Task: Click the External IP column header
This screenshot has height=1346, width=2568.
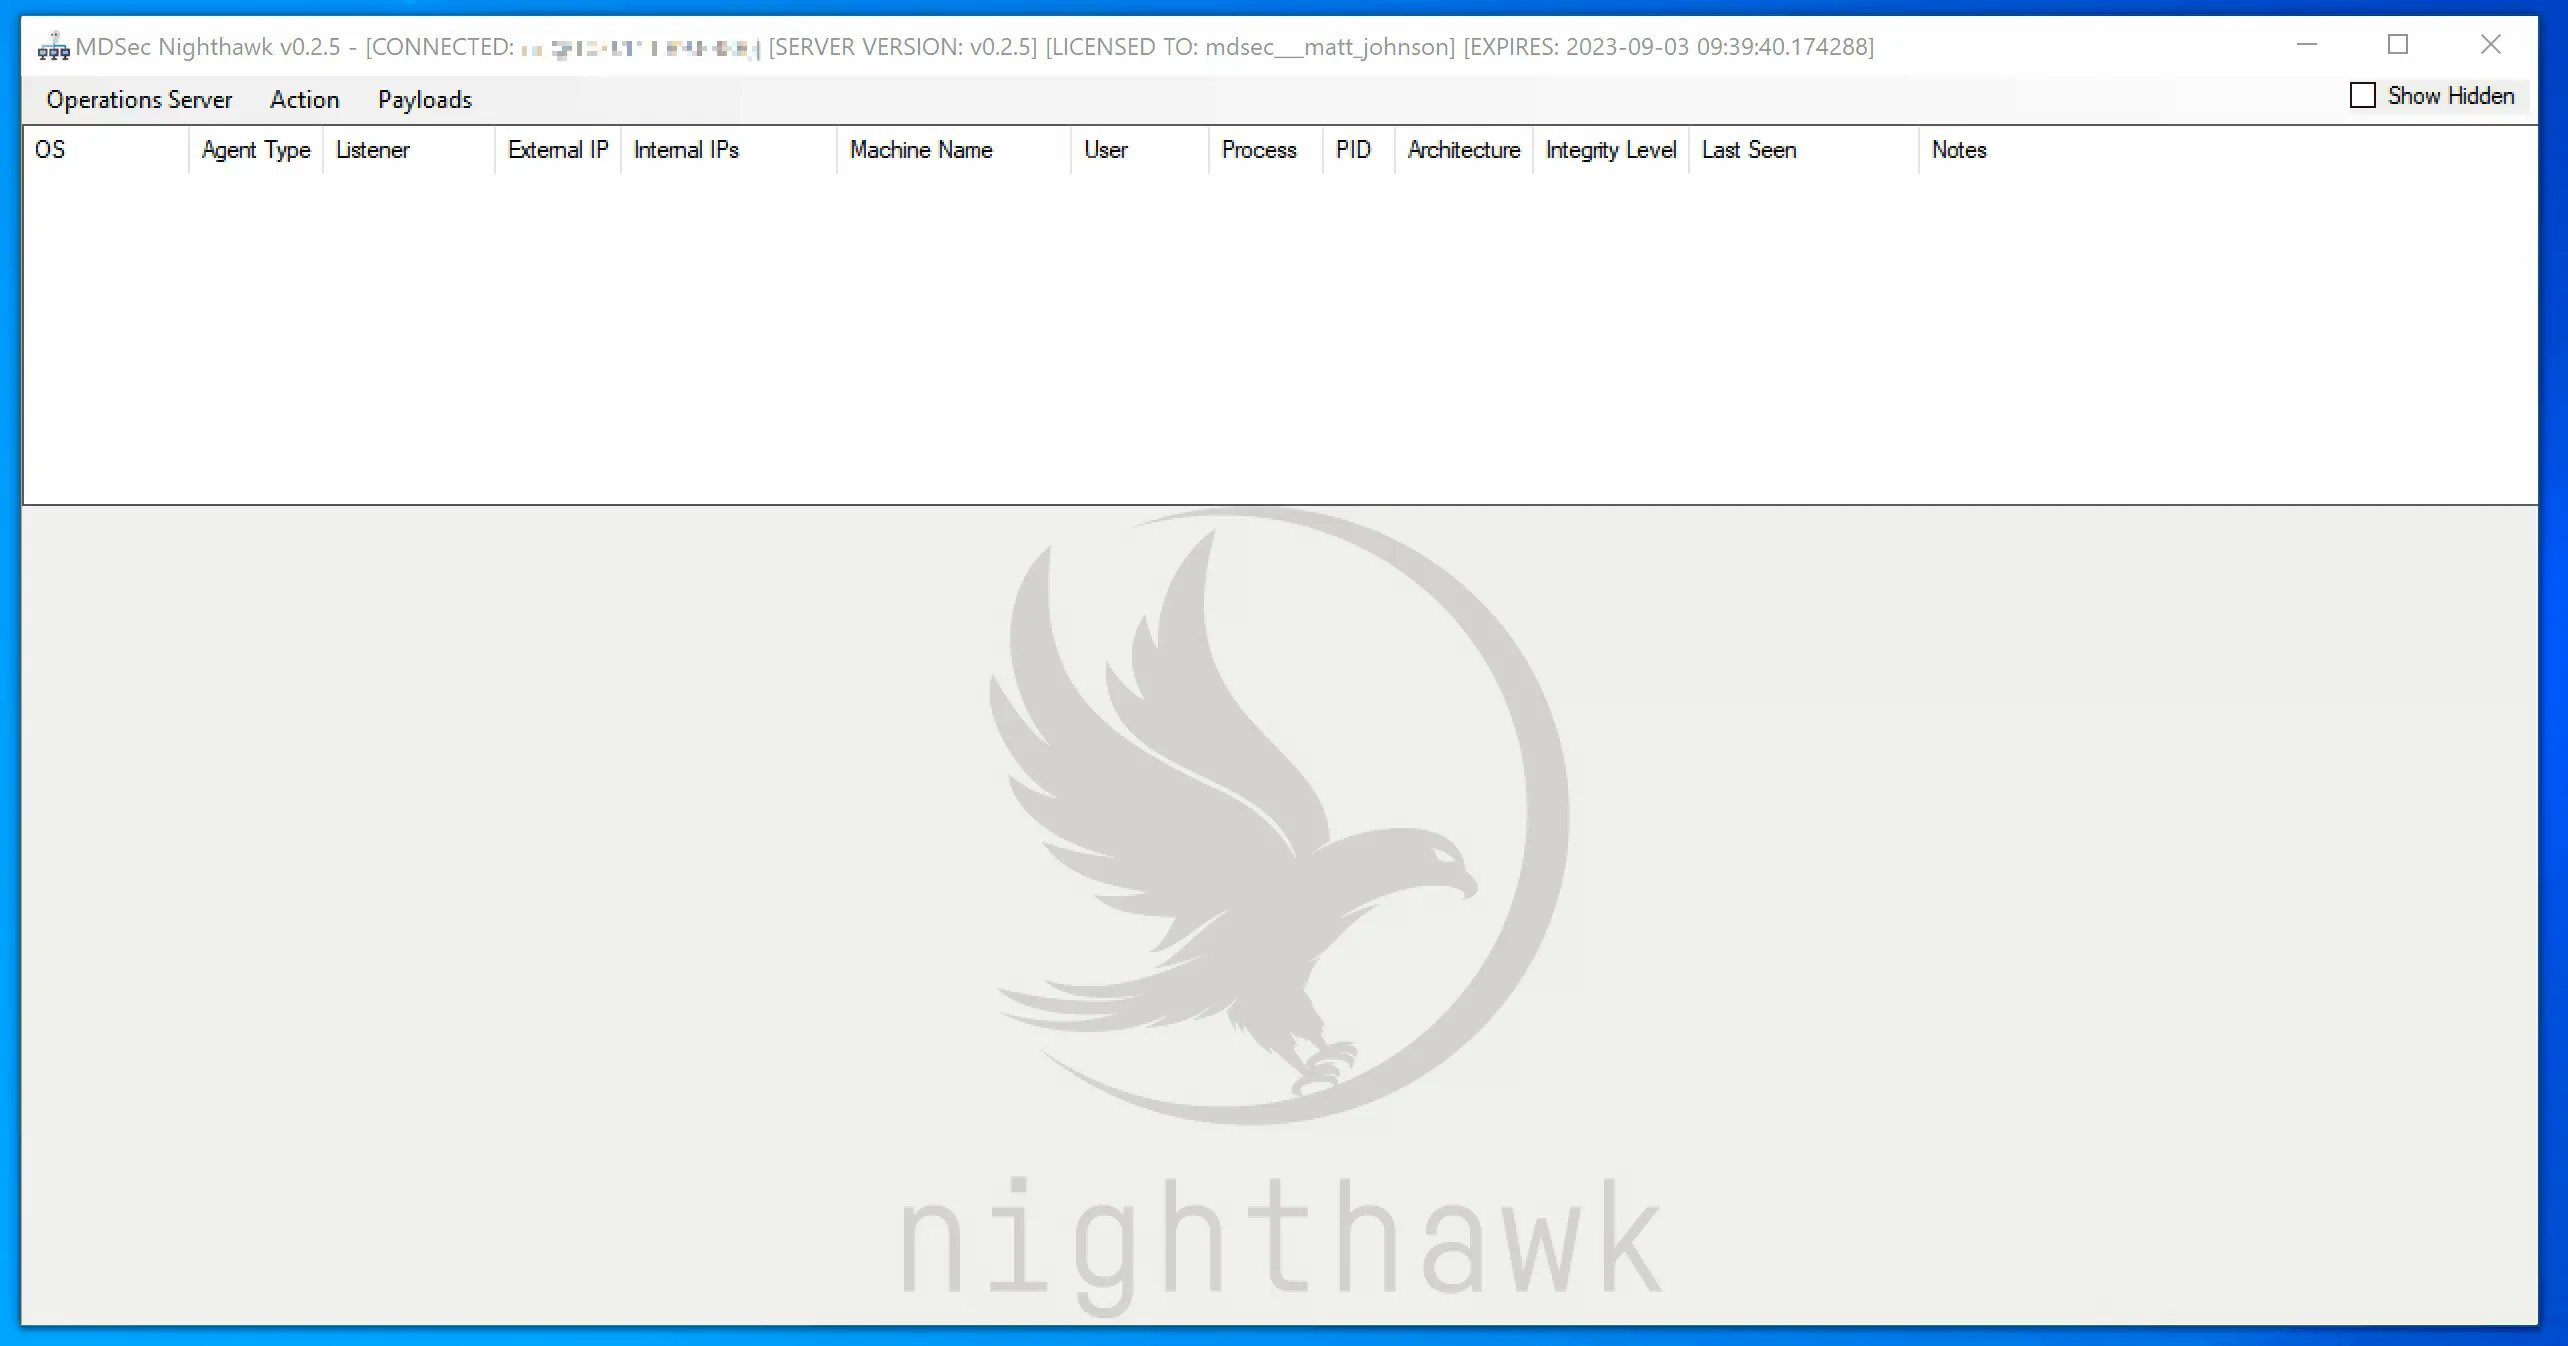Action: (557, 150)
